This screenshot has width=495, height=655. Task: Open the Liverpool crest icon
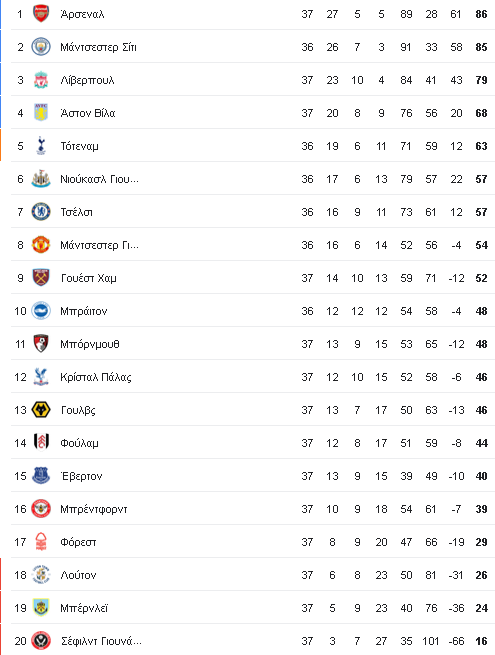41,80
